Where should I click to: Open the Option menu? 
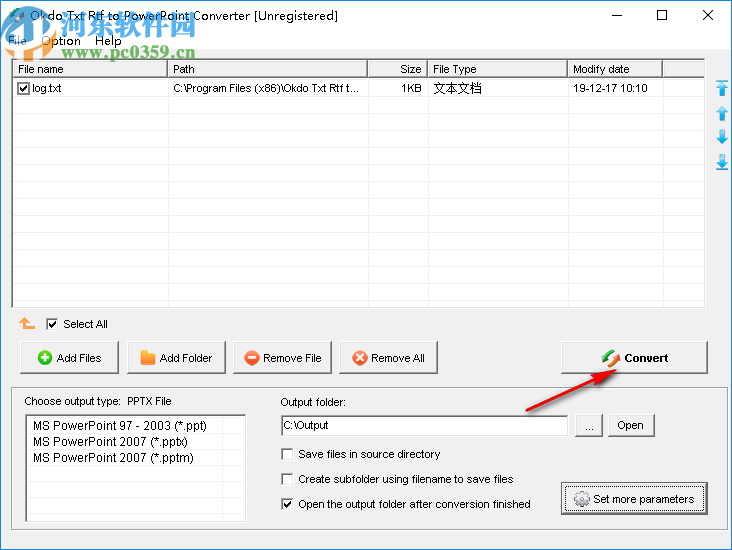(x=61, y=41)
